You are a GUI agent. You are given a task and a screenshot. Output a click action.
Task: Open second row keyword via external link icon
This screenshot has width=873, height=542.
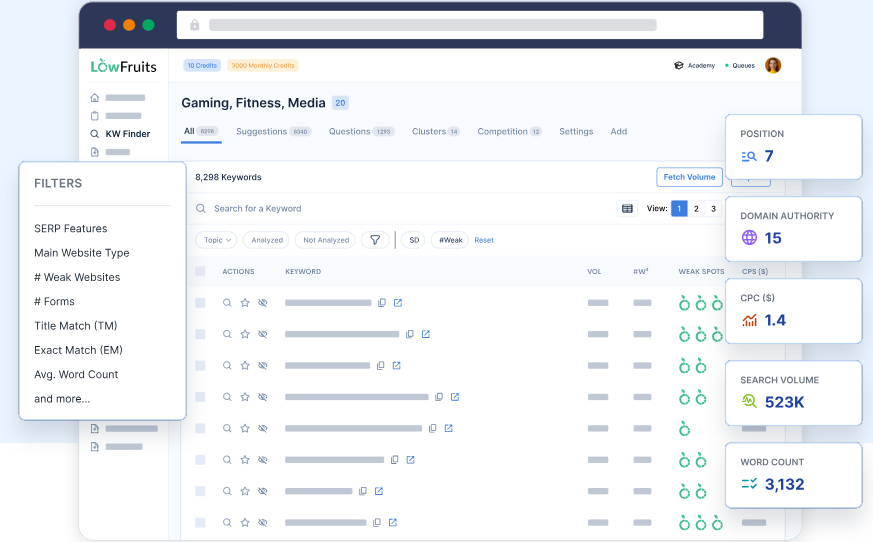pyautogui.click(x=425, y=334)
